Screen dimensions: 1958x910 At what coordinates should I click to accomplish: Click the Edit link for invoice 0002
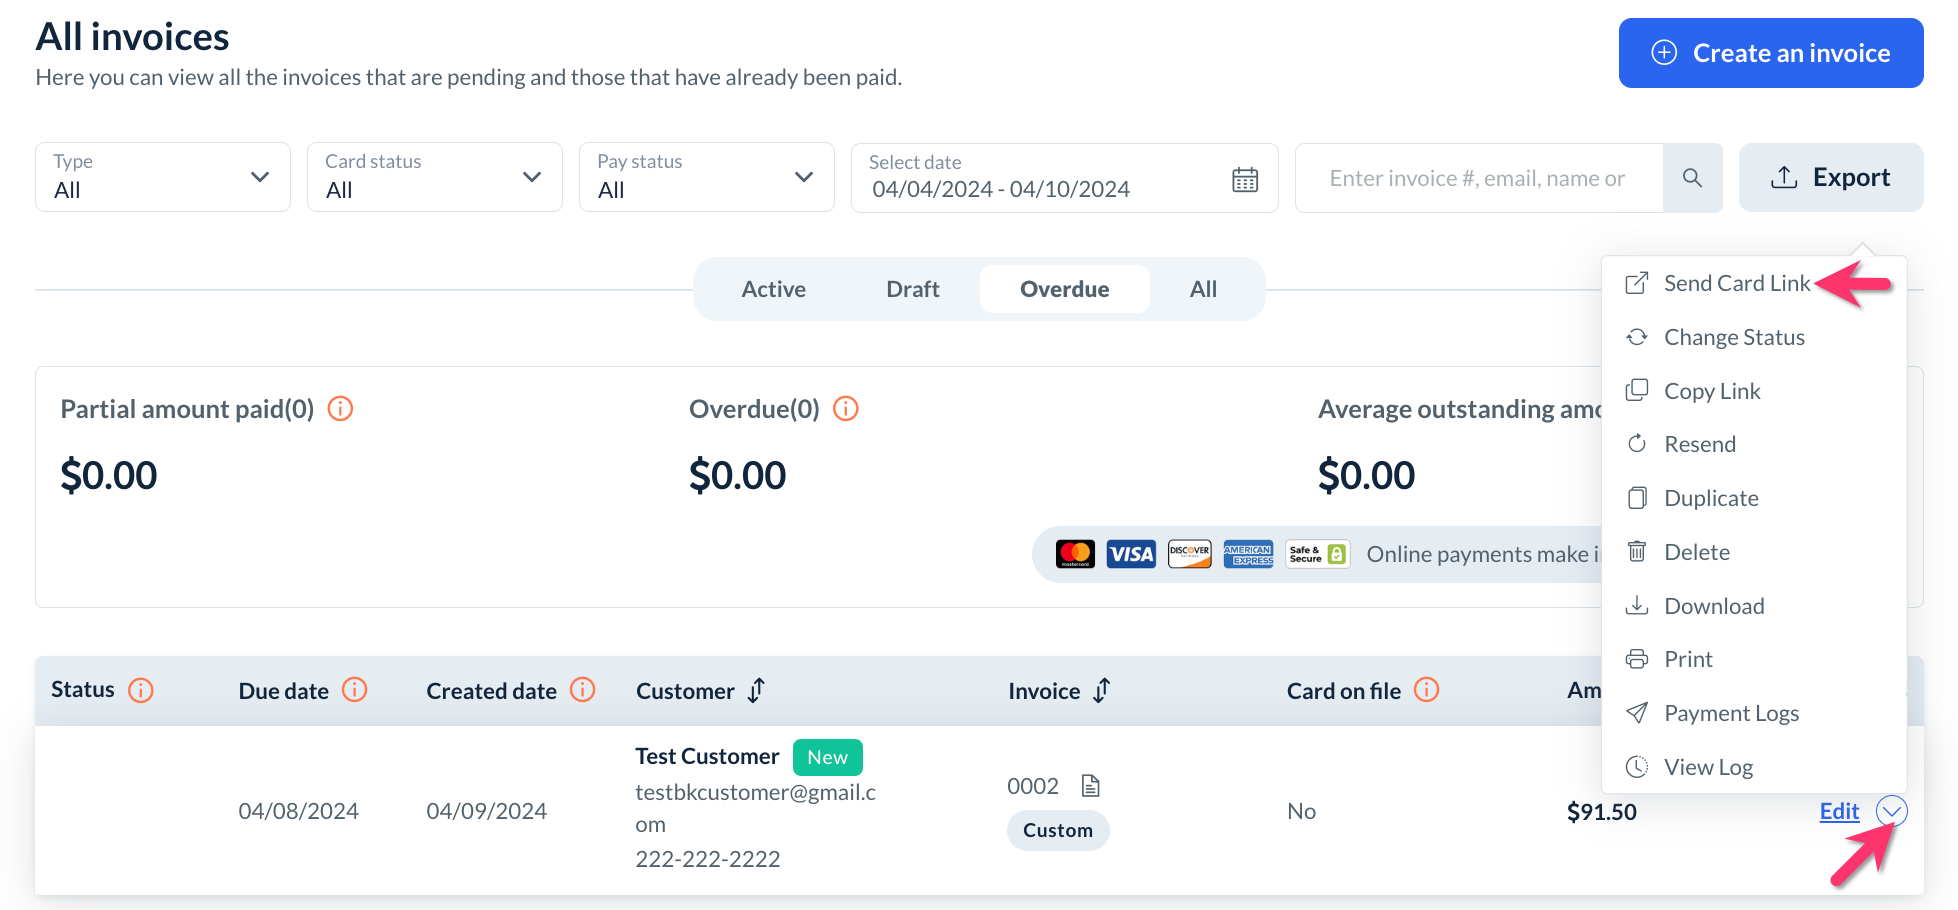[x=1839, y=811]
